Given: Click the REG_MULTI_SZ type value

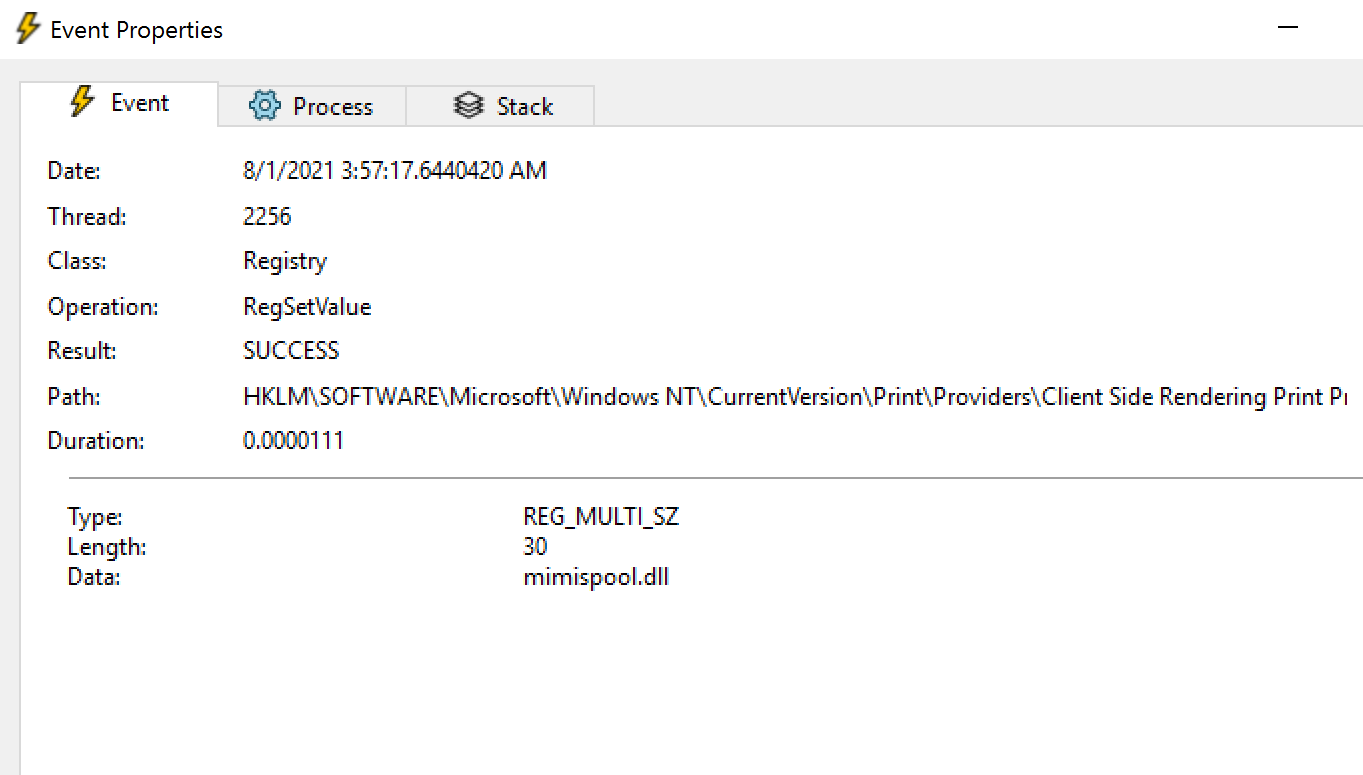Looking at the screenshot, I should click(601, 517).
